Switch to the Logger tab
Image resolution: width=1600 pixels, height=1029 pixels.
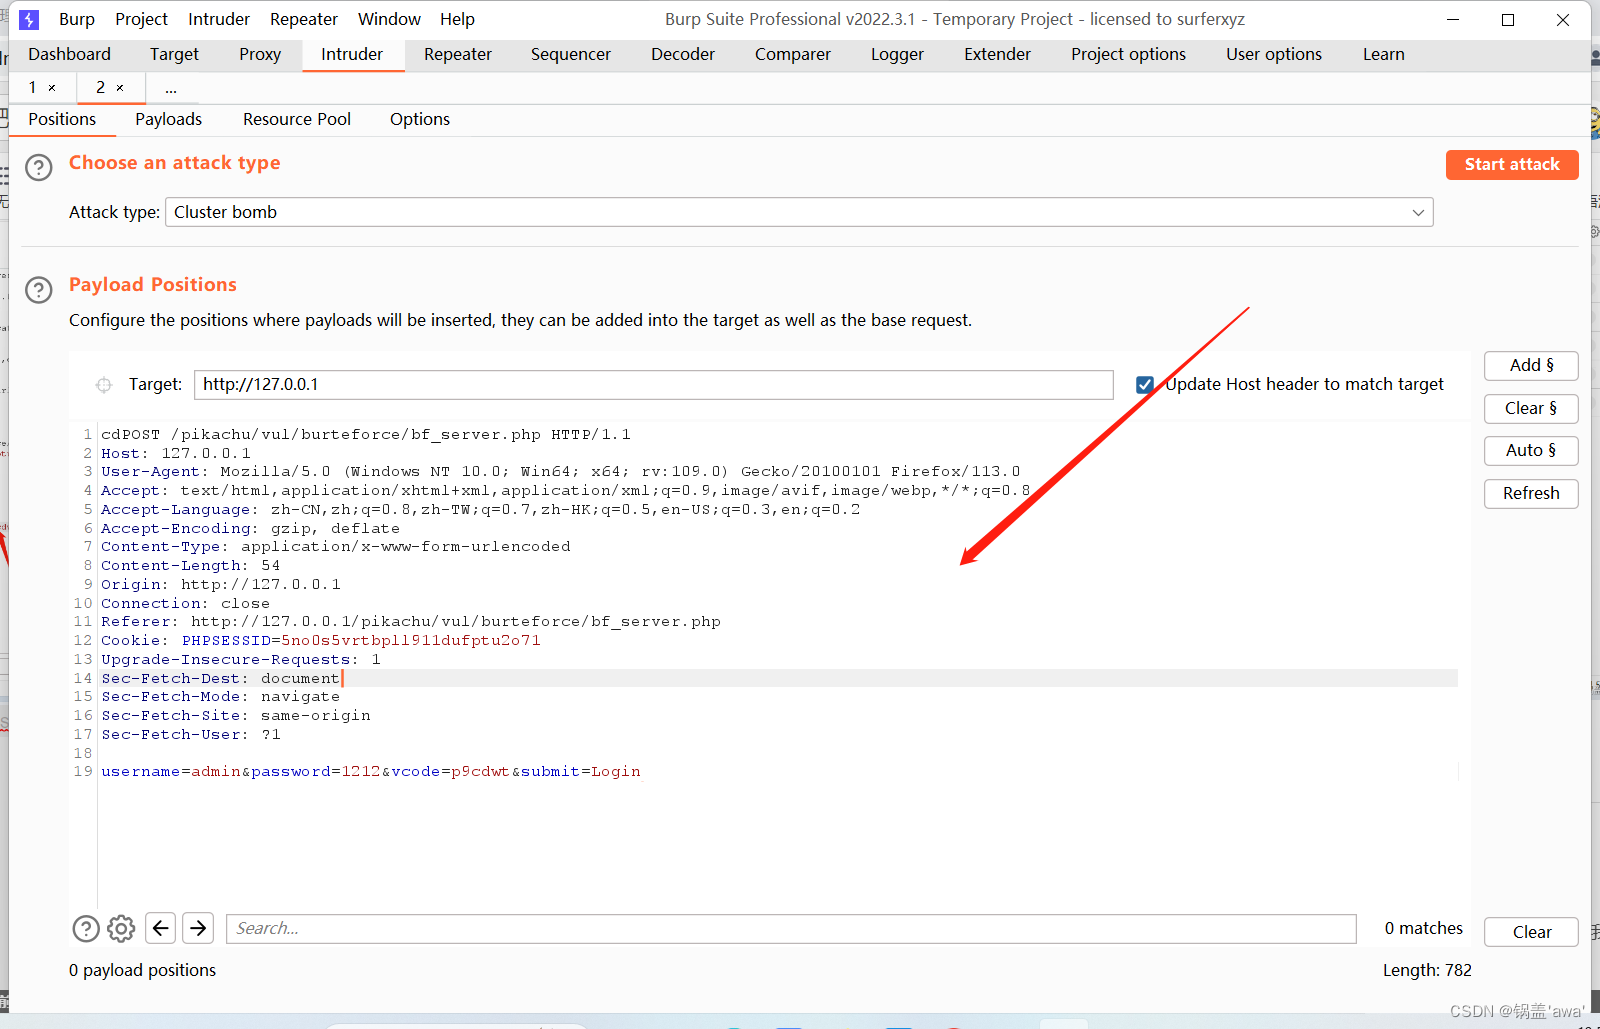point(897,54)
